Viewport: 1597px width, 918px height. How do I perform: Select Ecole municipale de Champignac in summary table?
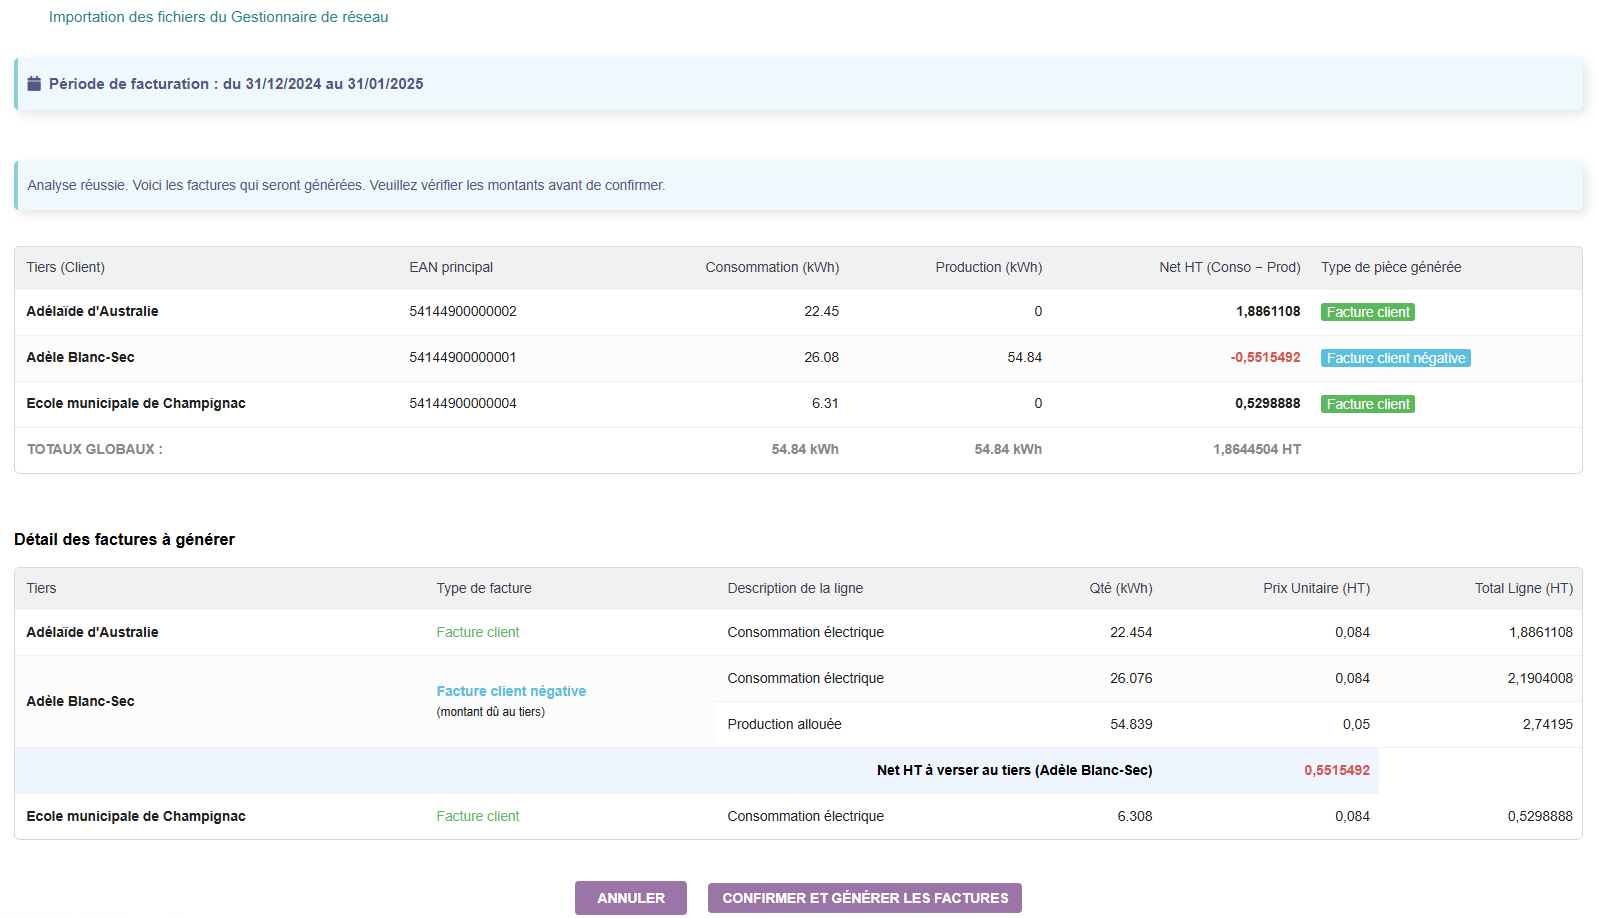pos(136,403)
